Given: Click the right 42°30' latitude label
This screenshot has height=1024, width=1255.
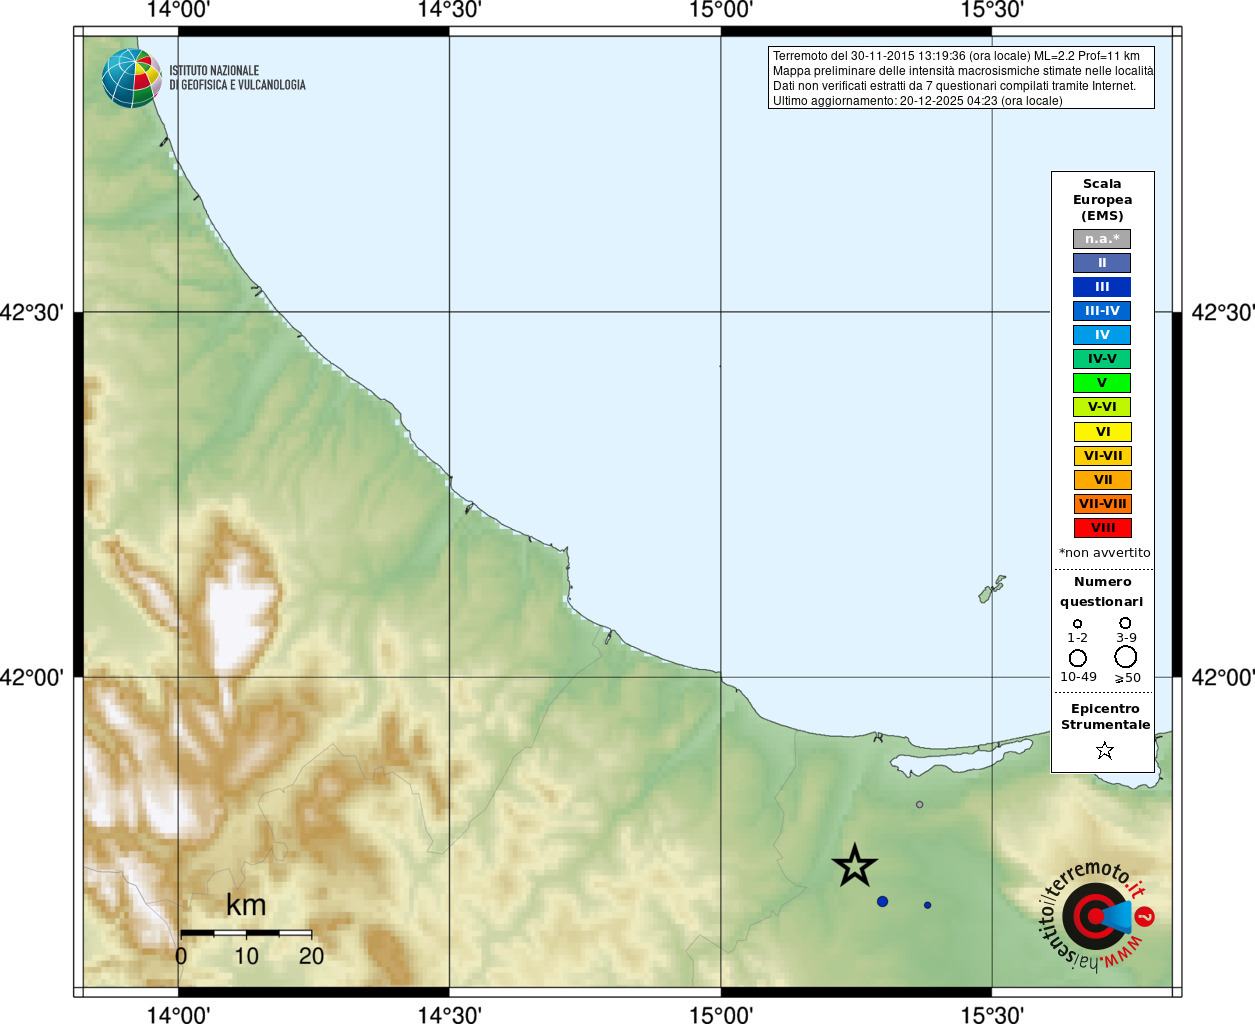Looking at the screenshot, I should pos(1223,312).
